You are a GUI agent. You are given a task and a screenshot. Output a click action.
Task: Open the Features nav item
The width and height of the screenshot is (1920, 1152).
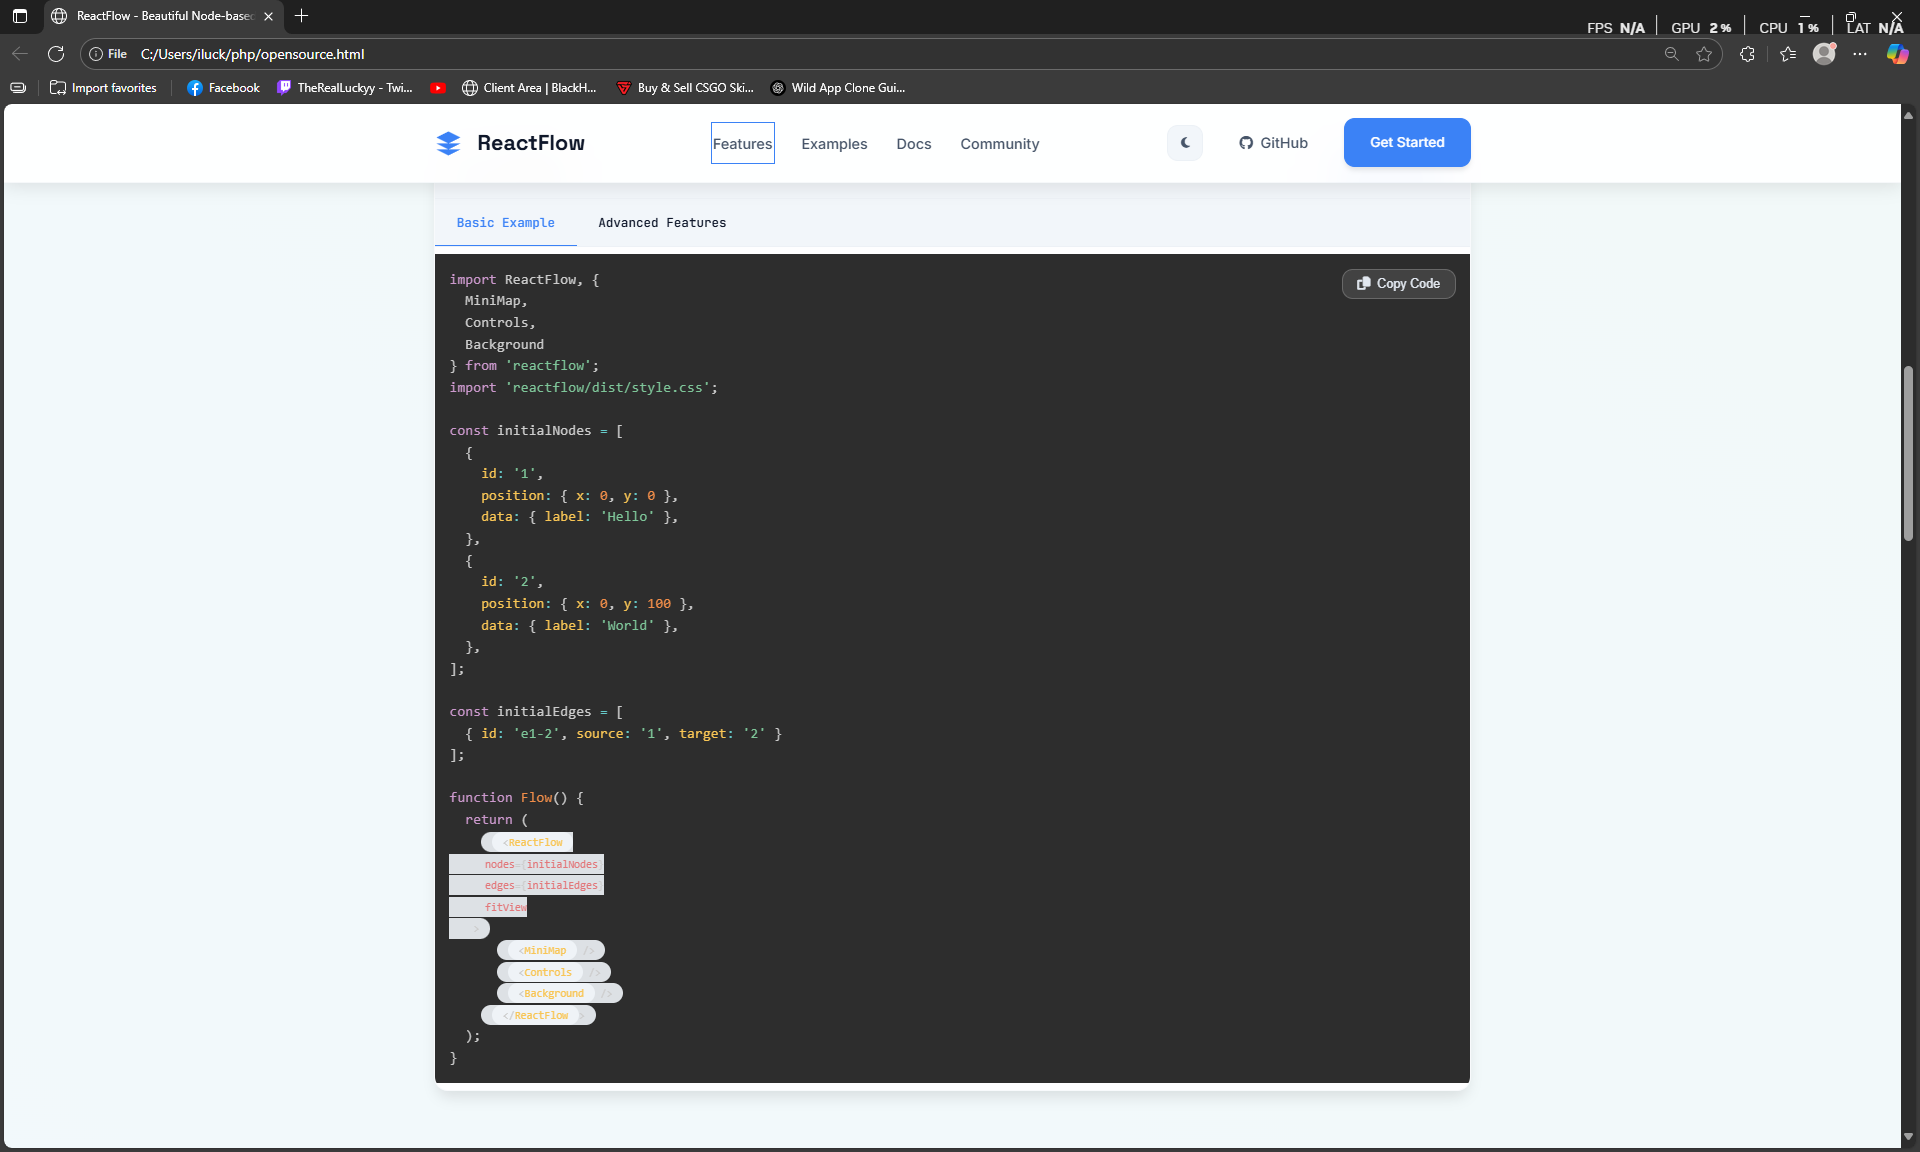pos(742,144)
